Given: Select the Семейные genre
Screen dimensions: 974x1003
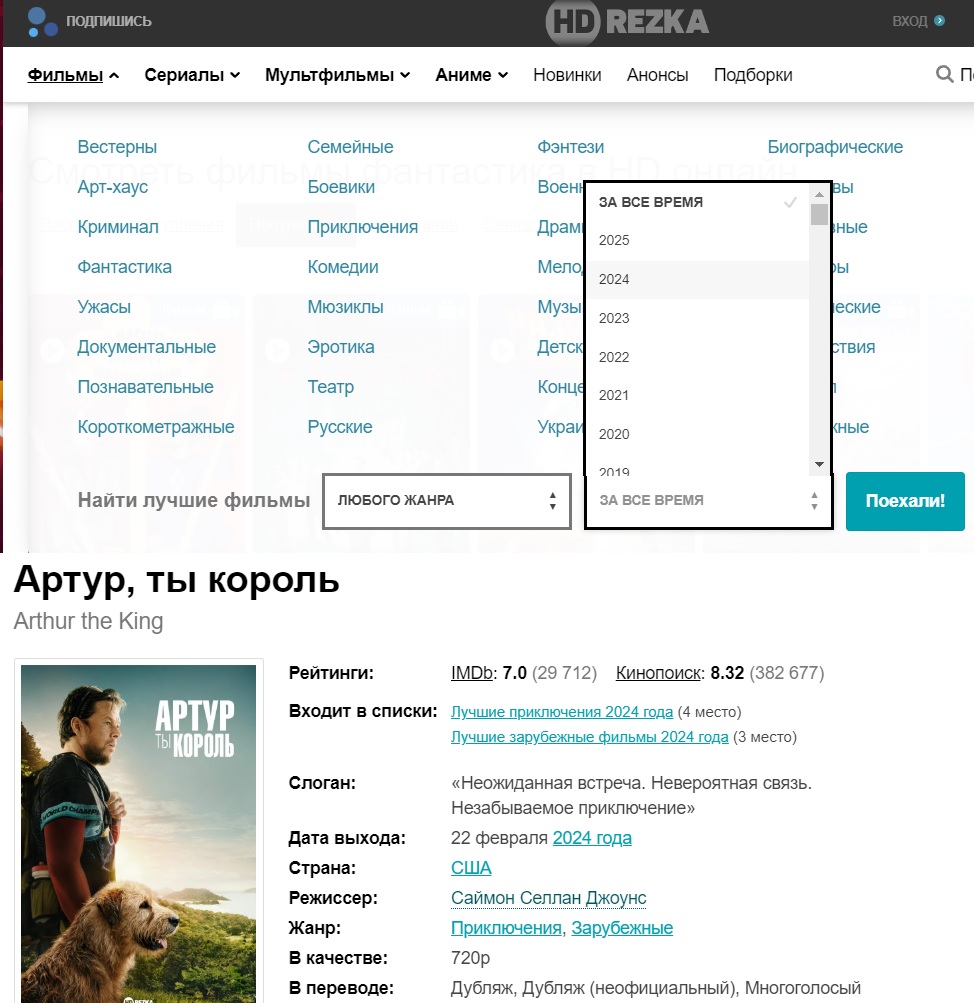Looking at the screenshot, I should 350,147.
